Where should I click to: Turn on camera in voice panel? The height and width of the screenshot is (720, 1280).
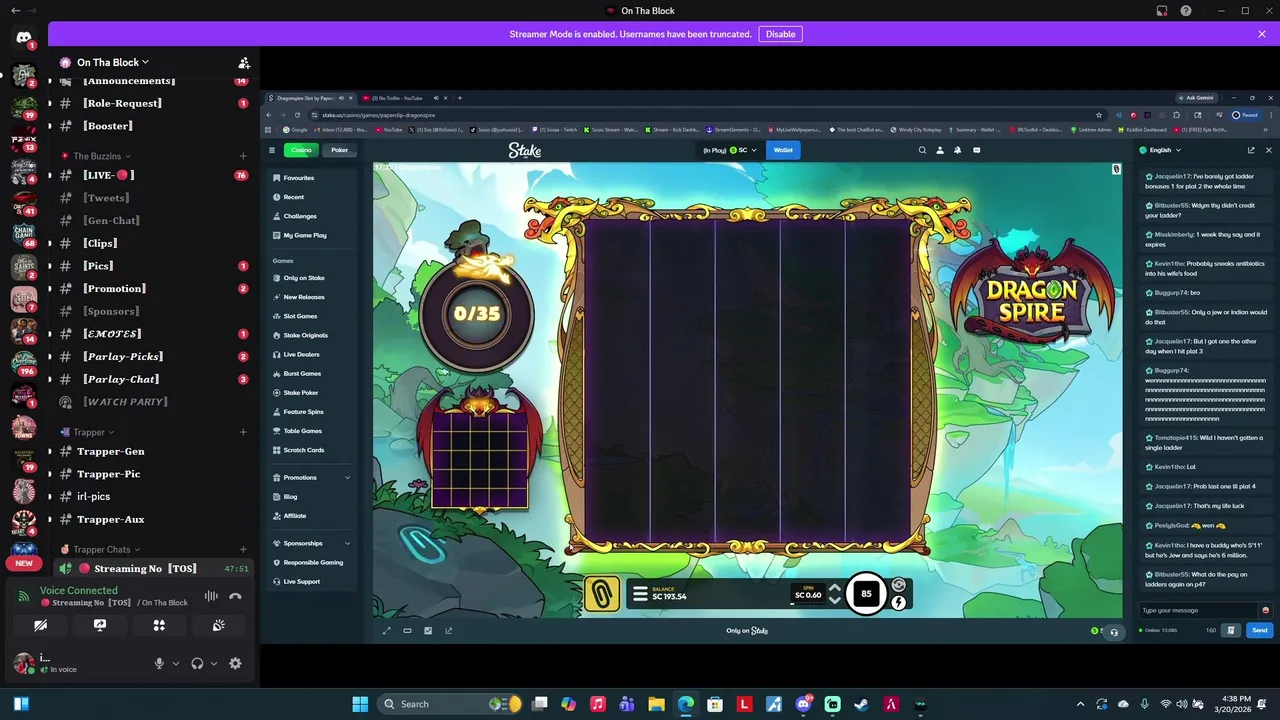[x=40, y=625]
